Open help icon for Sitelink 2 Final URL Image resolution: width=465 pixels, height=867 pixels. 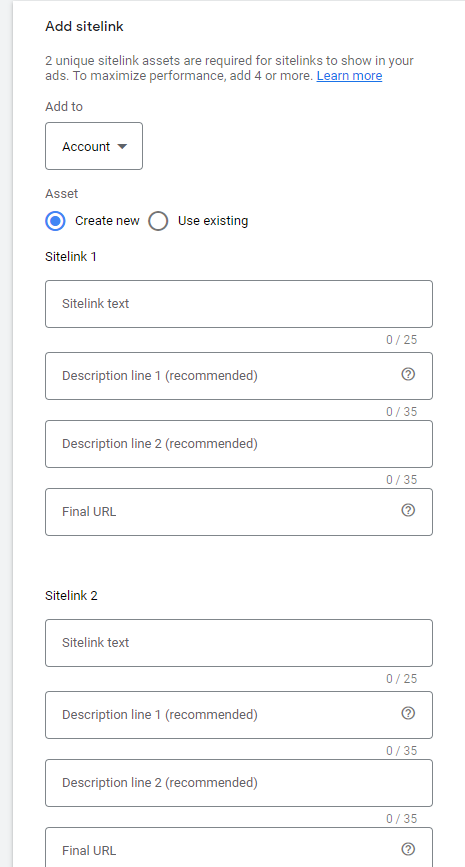(x=408, y=849)
